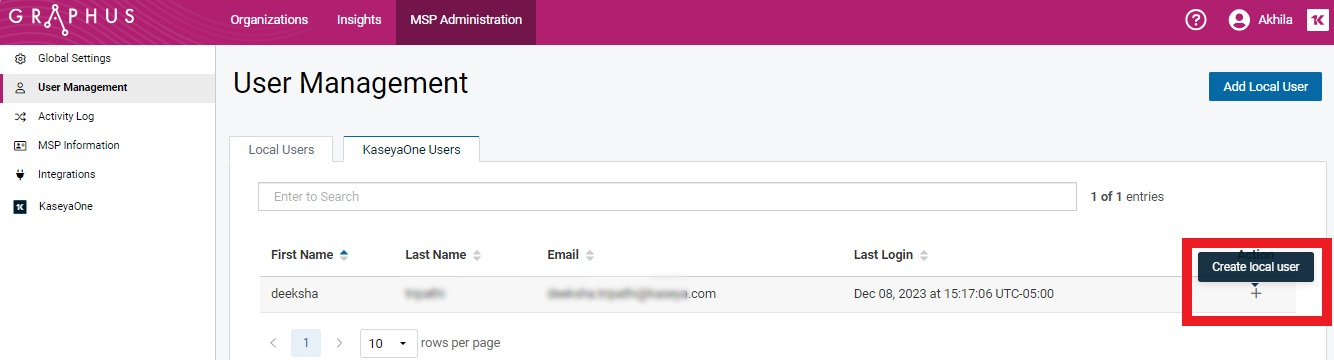The width and height of the screenshot is (1334, 360).
Task: Open the Organizations menu
Action: (x=269, y=20)
